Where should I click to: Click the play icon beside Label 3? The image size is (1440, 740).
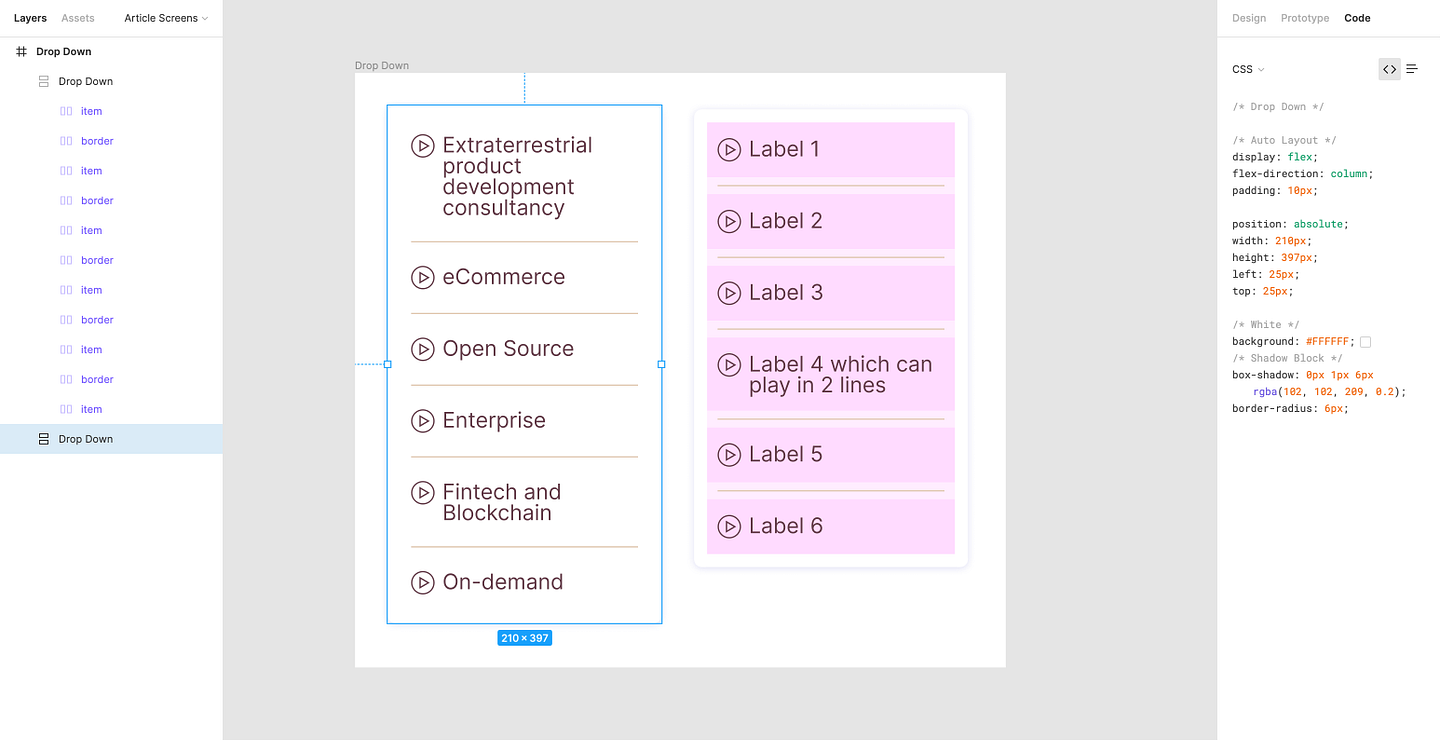[x=729, y=293]
